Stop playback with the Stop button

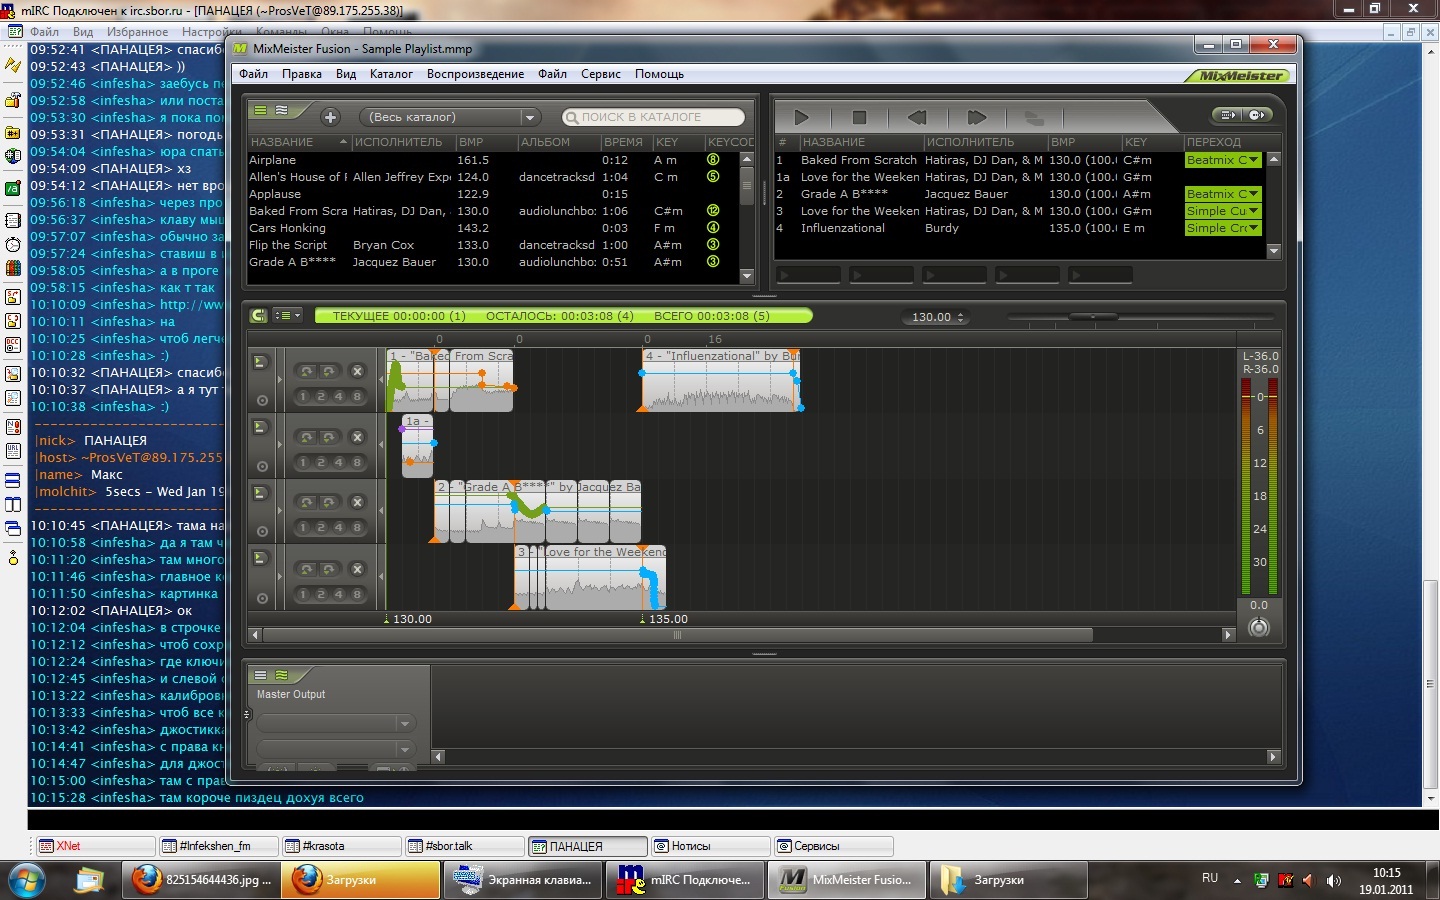(x=858, y=117)
